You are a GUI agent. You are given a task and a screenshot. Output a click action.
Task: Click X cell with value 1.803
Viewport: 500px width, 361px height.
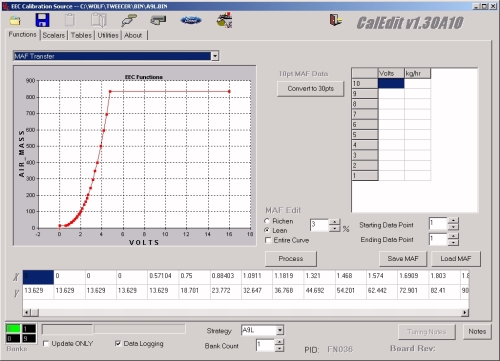pos(444,276)
